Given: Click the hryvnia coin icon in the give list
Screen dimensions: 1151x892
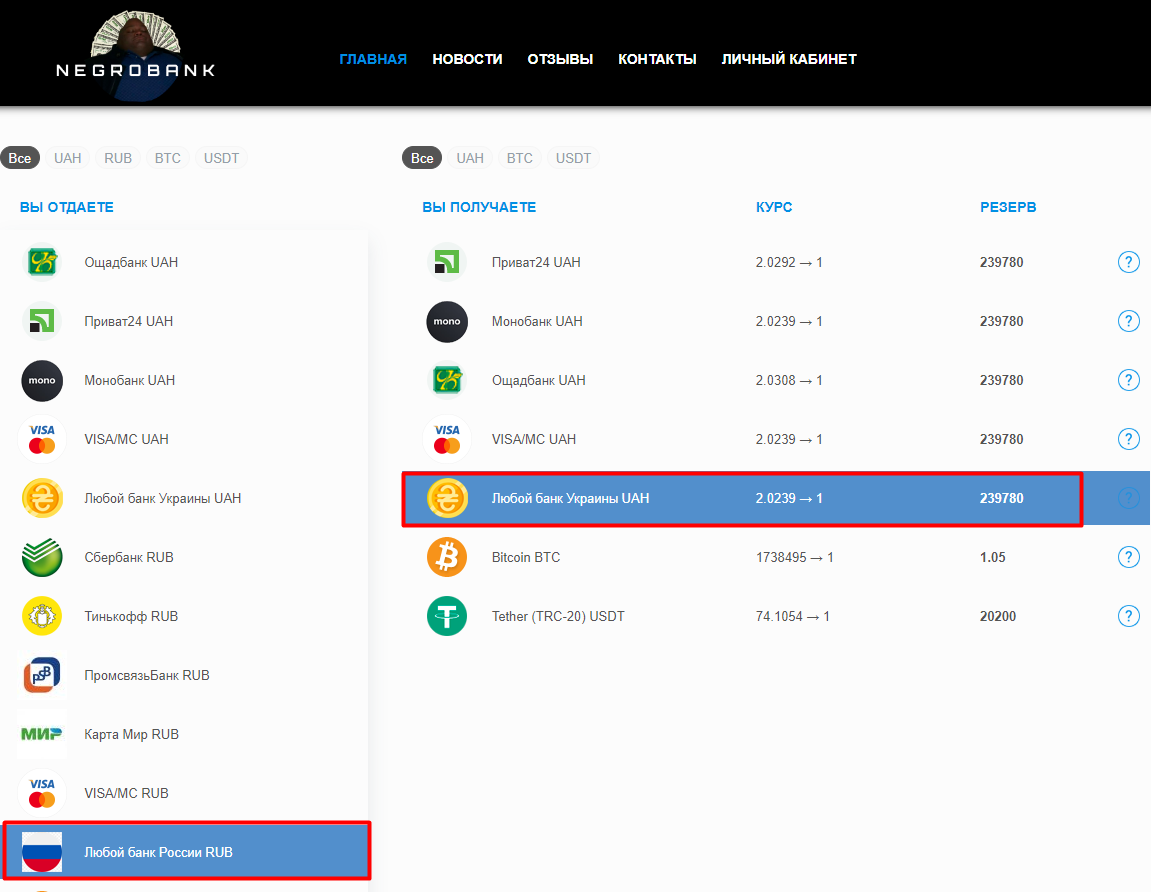Looking at the screenshot, I should [x=42, y=498].
